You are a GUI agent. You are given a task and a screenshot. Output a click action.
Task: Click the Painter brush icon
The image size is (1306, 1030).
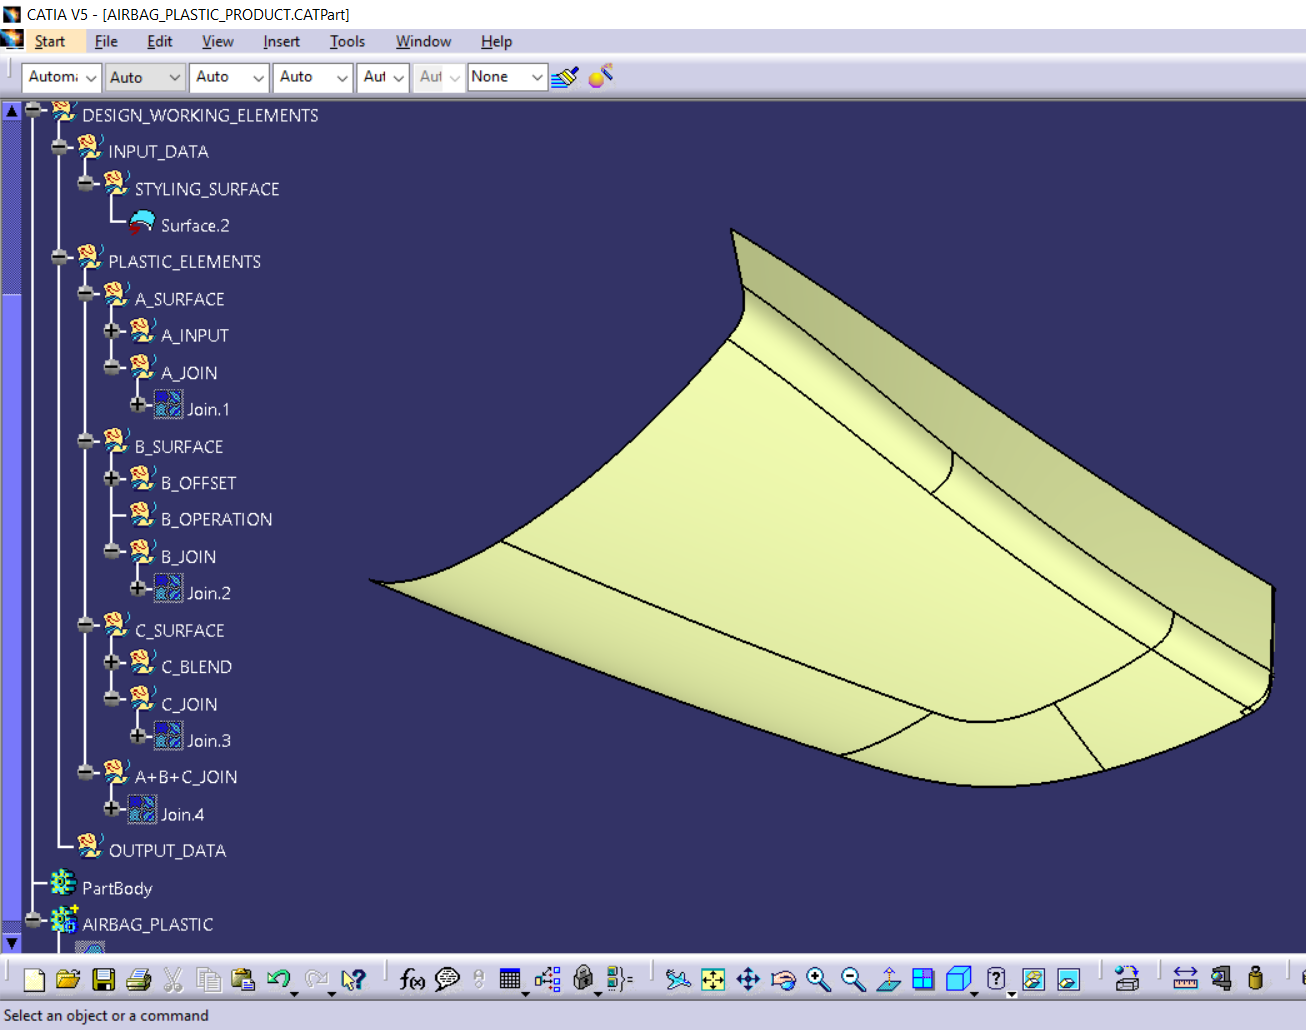[565, 77]
